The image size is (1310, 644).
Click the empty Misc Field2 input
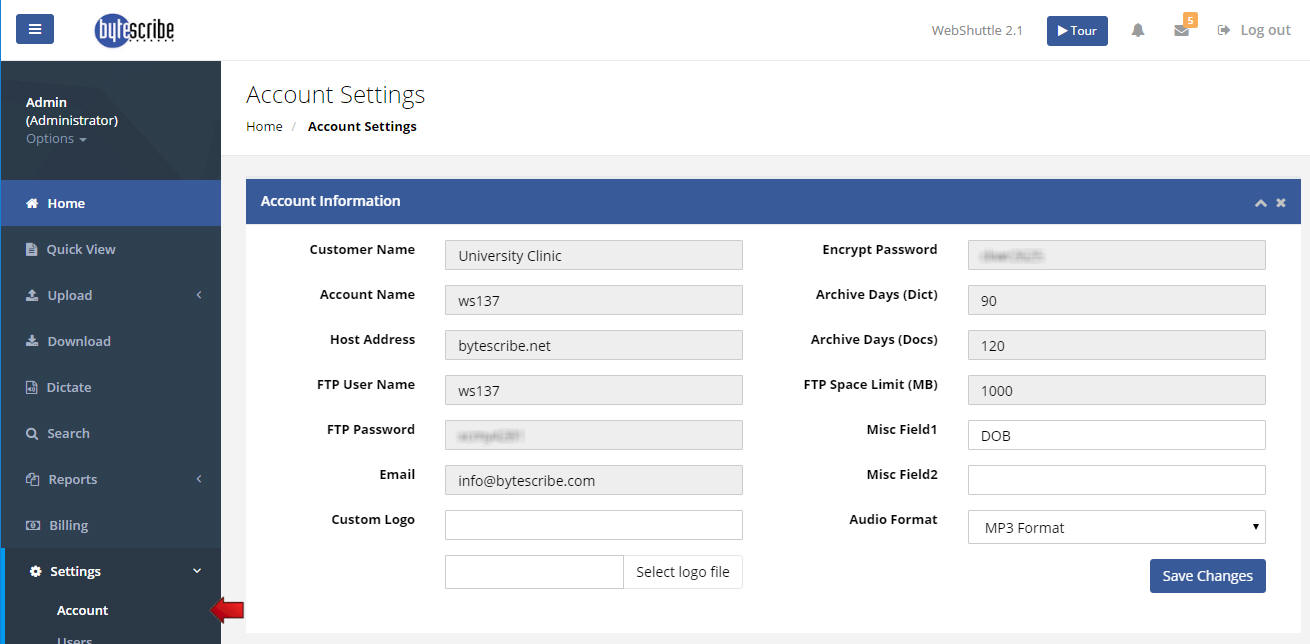[1117, 480]
